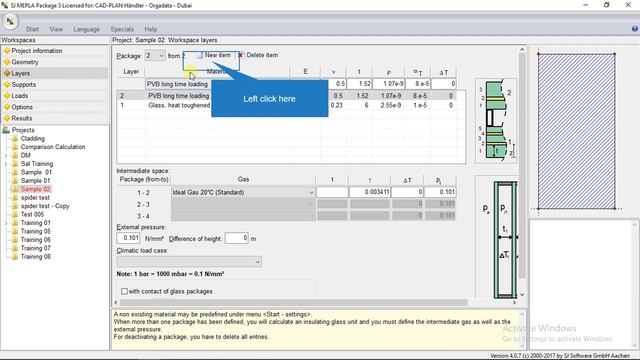Click the round application menu button
Viewport: 640px width, 360px height.
click(x=10, y=21)
